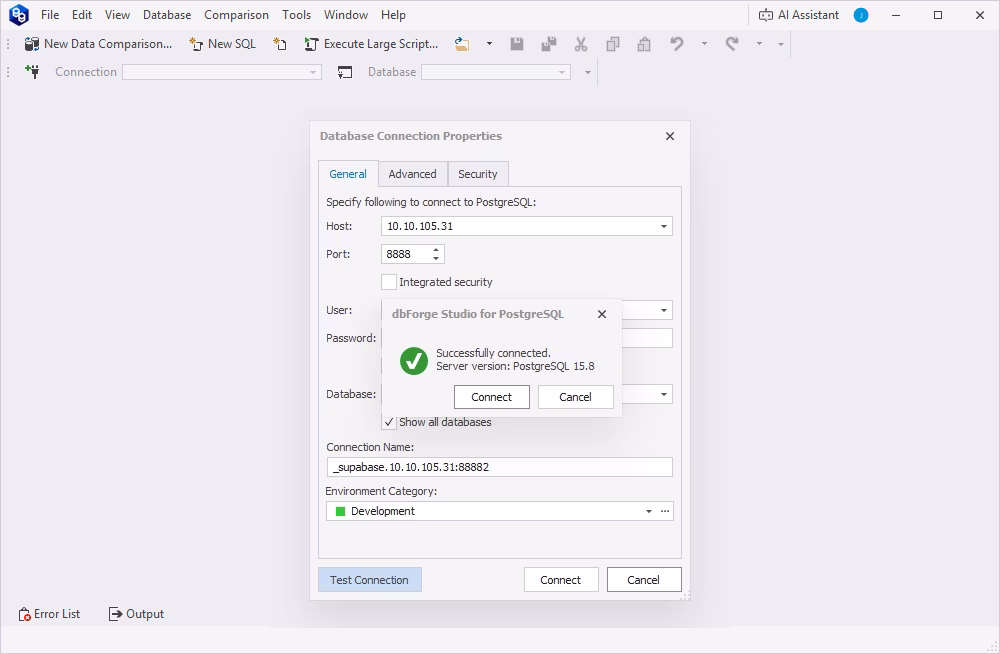Viewport: 1000px width, 654px height.
Task: Open the Edit menu
Action: [x=82, y=15]
